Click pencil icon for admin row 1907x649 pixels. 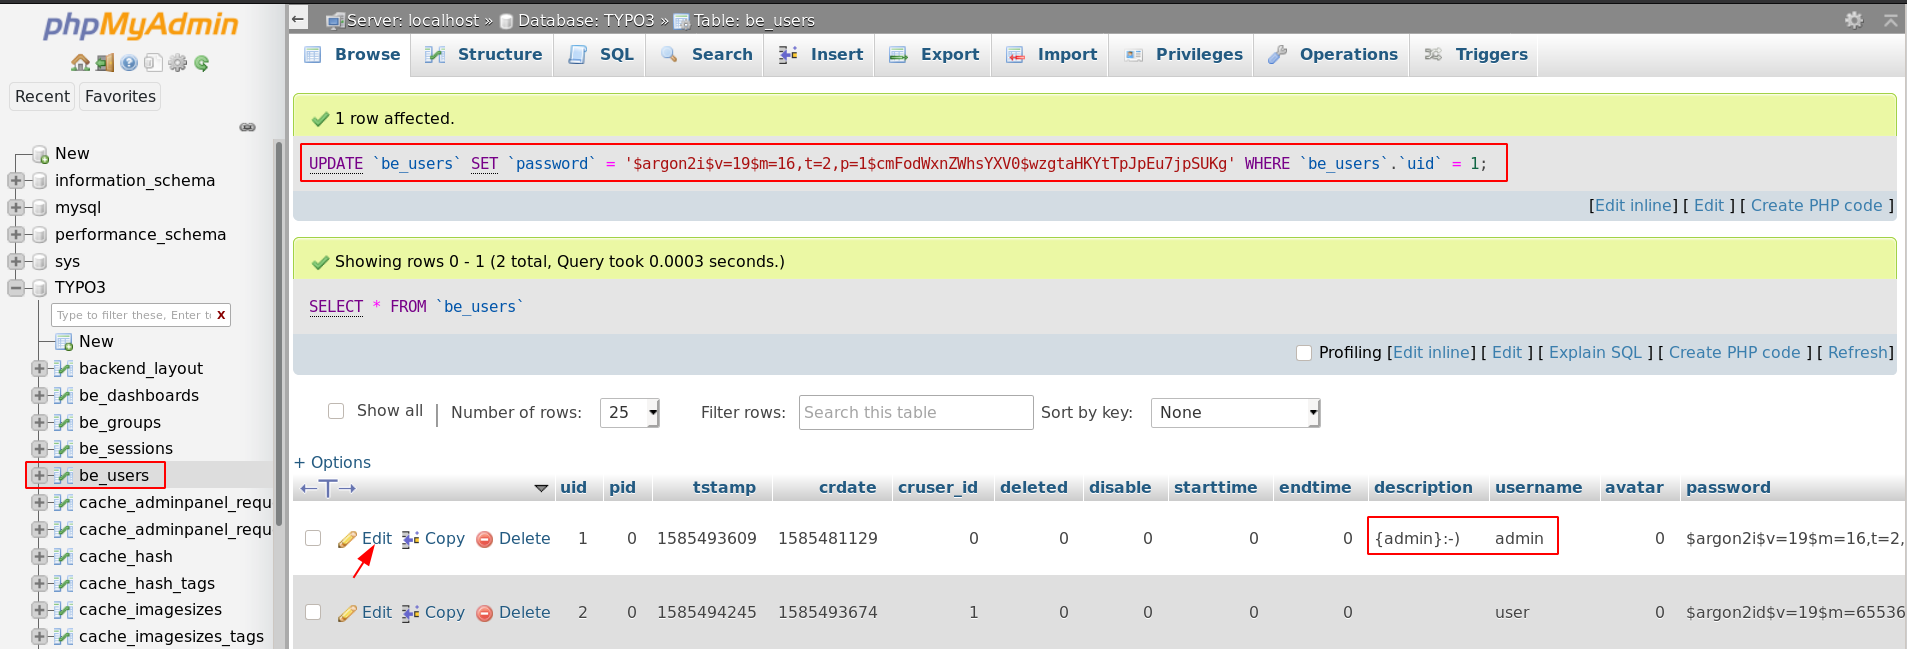coord(347,539)
